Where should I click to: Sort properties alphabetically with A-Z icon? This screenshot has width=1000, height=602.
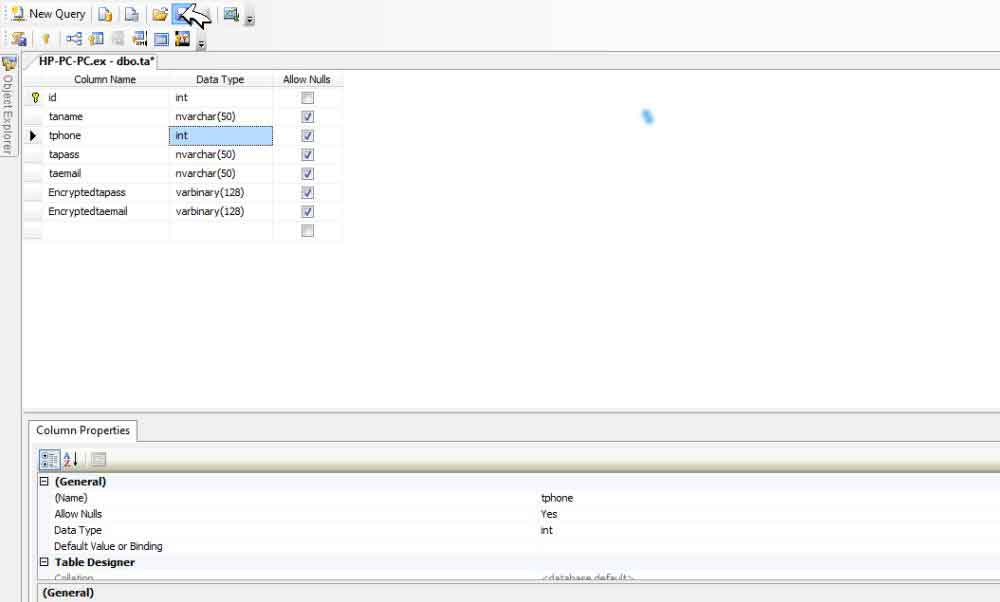pyautogui.click(x=71, y=460)
